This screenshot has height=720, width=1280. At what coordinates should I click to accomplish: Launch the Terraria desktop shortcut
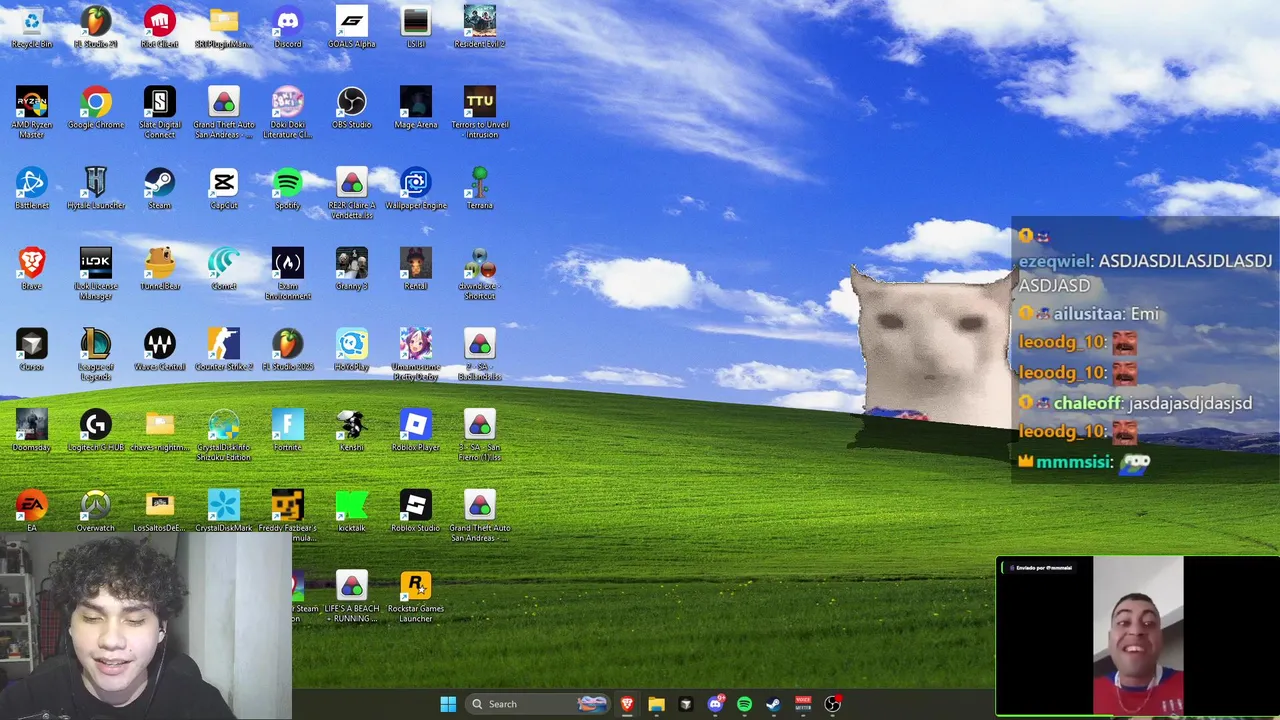pyautogui.click(x=480, y=188)
